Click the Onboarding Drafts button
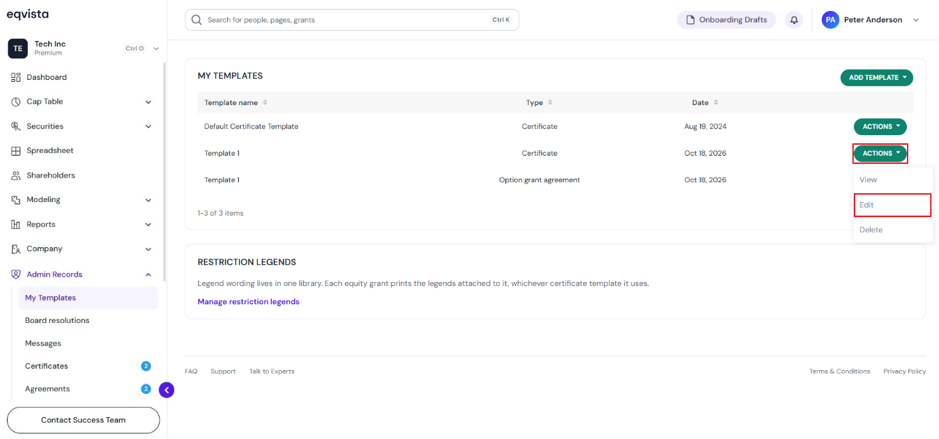 point(726,20)
